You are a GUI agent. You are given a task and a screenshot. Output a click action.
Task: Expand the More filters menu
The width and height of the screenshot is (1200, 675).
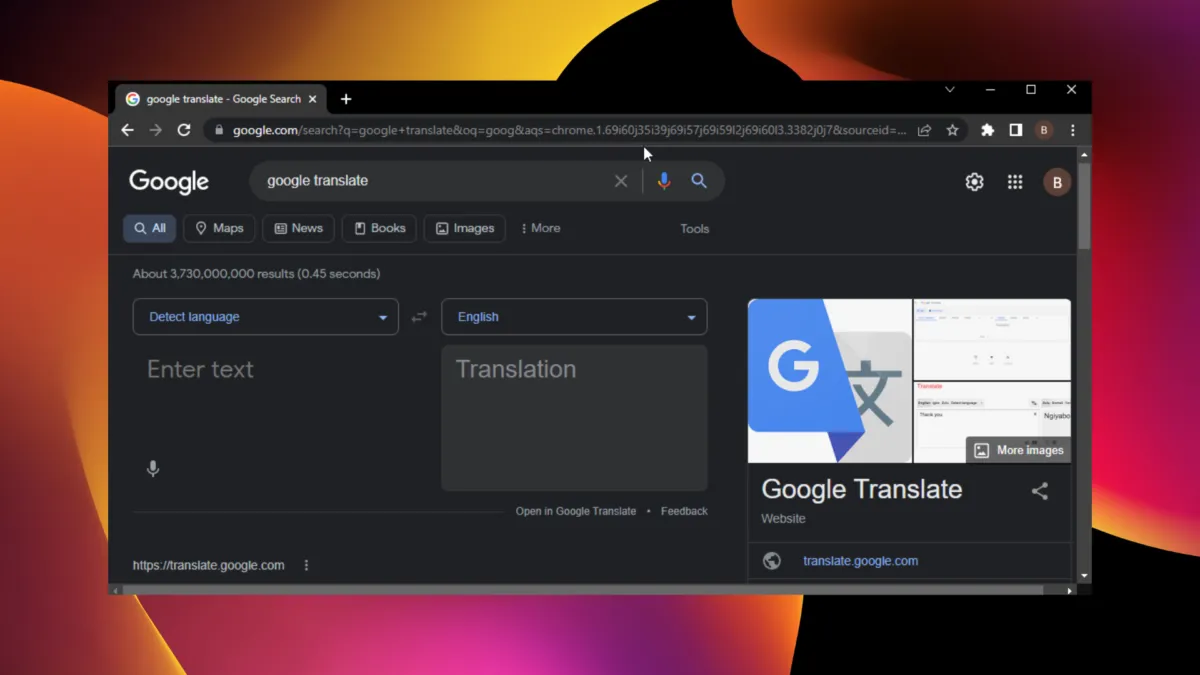click(x=540, y=228)
